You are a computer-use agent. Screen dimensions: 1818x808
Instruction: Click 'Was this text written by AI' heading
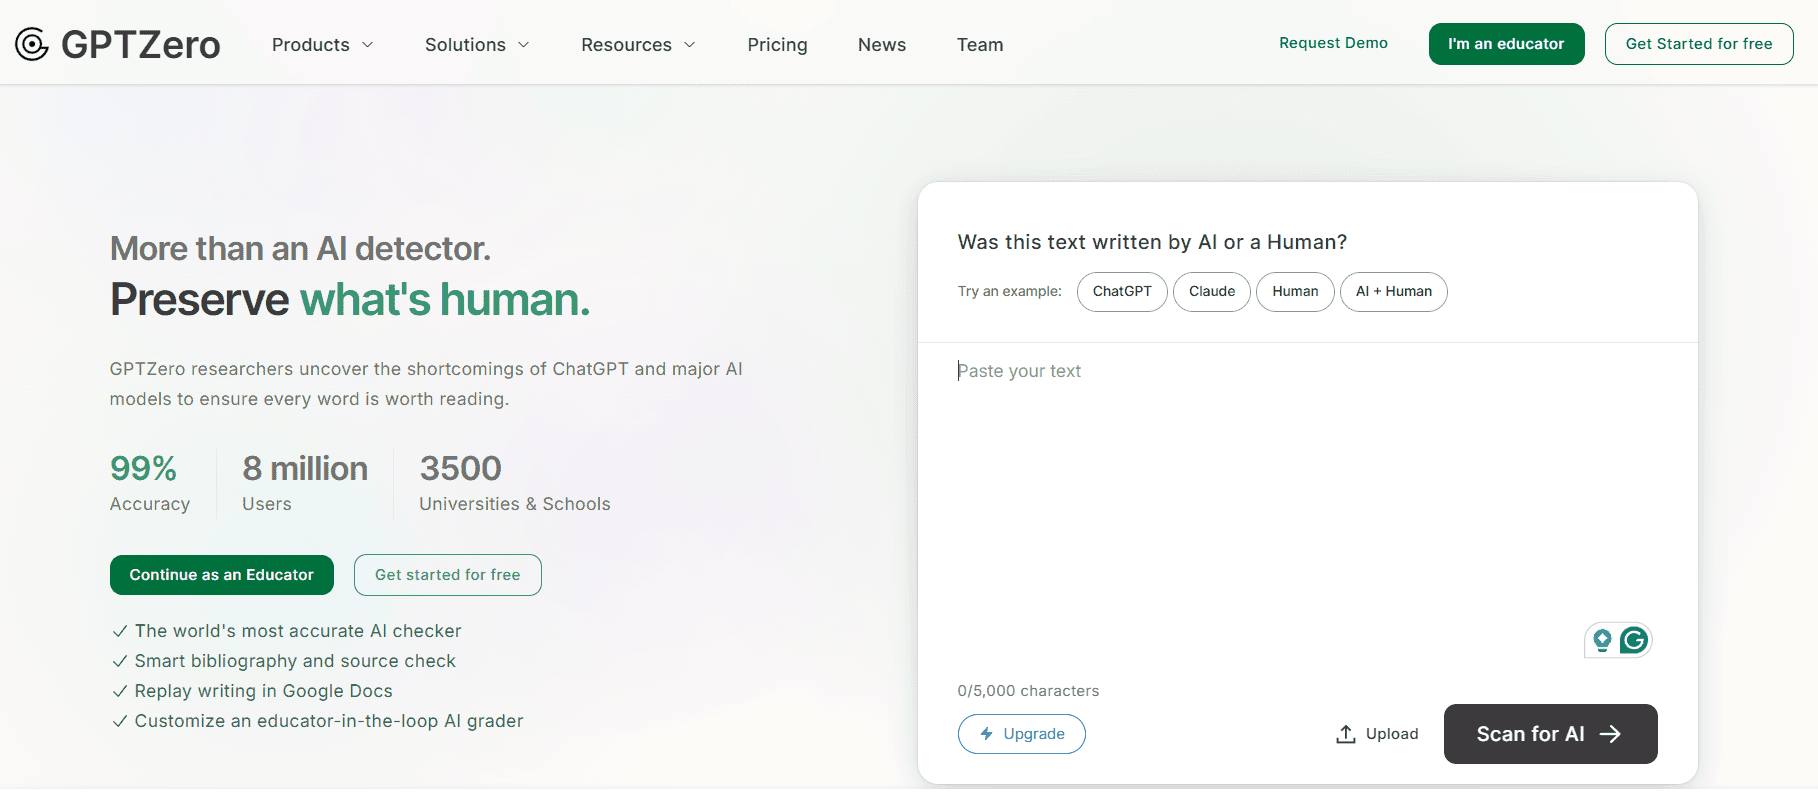point(1152,242)
